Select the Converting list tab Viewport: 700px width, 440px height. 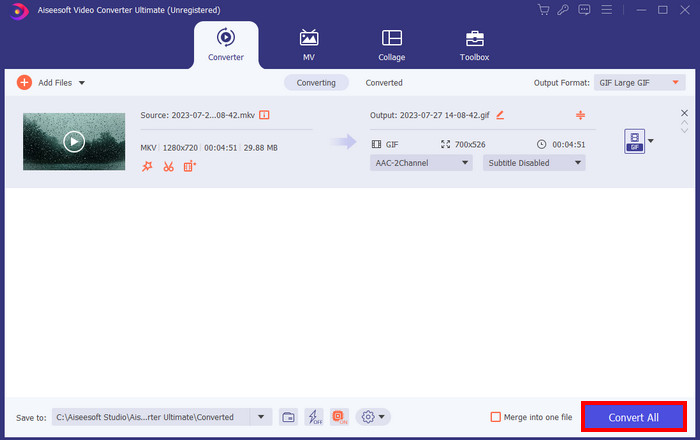pyautogui.click(x=316, y=83)
